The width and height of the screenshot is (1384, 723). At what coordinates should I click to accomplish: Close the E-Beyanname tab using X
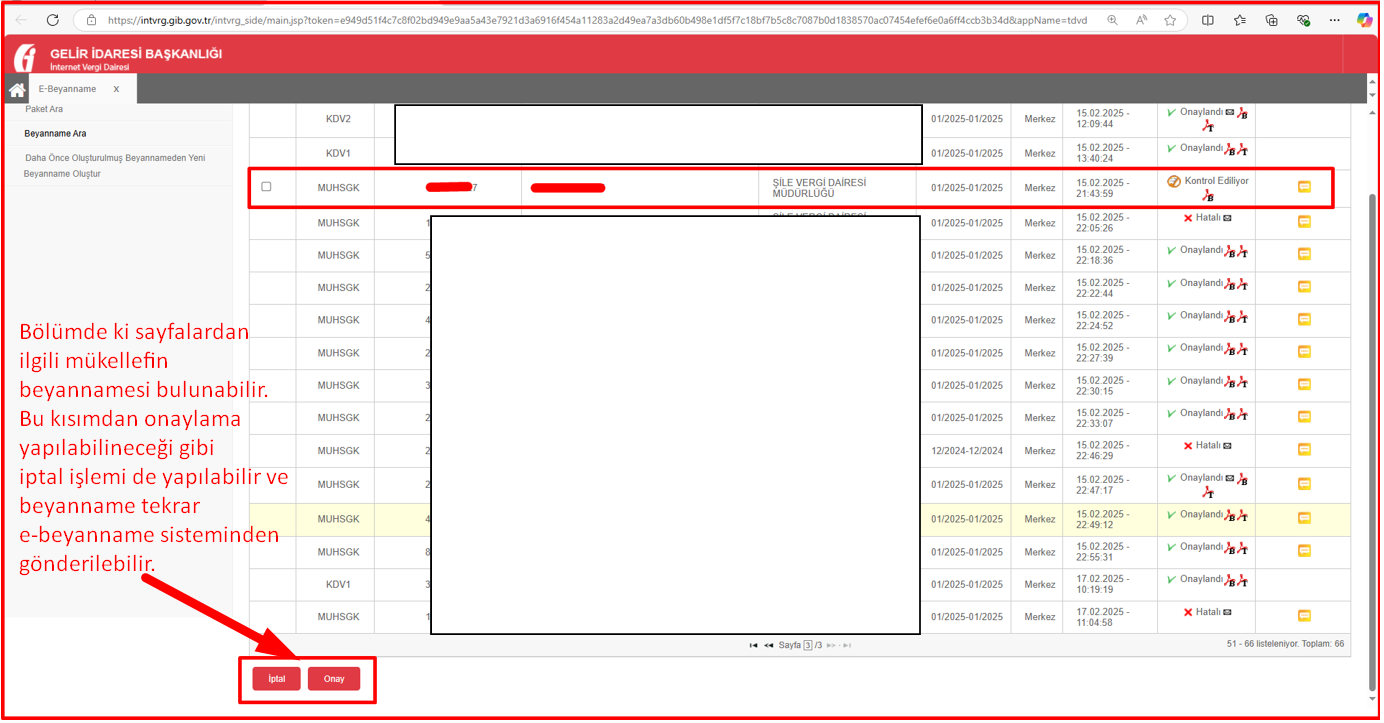116,89
